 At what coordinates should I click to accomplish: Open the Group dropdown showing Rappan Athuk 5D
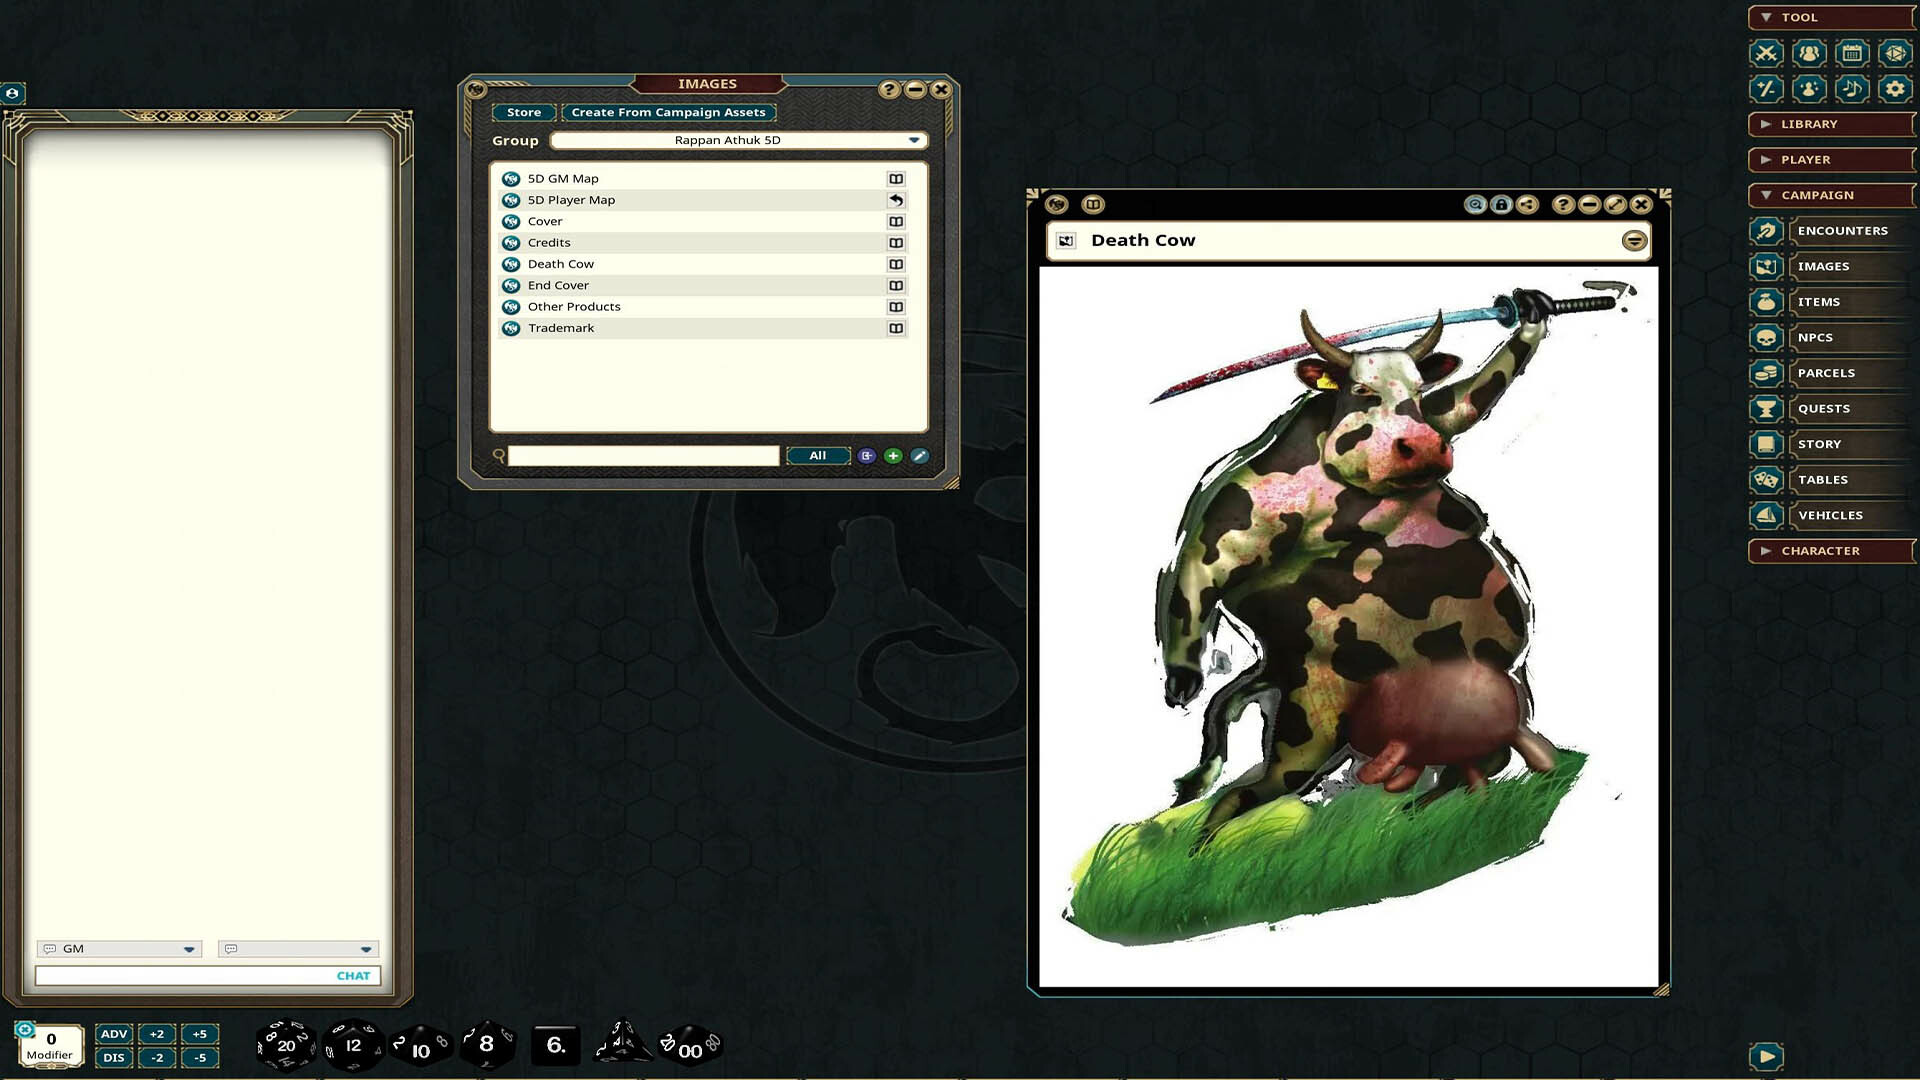[x=913, y=140]
